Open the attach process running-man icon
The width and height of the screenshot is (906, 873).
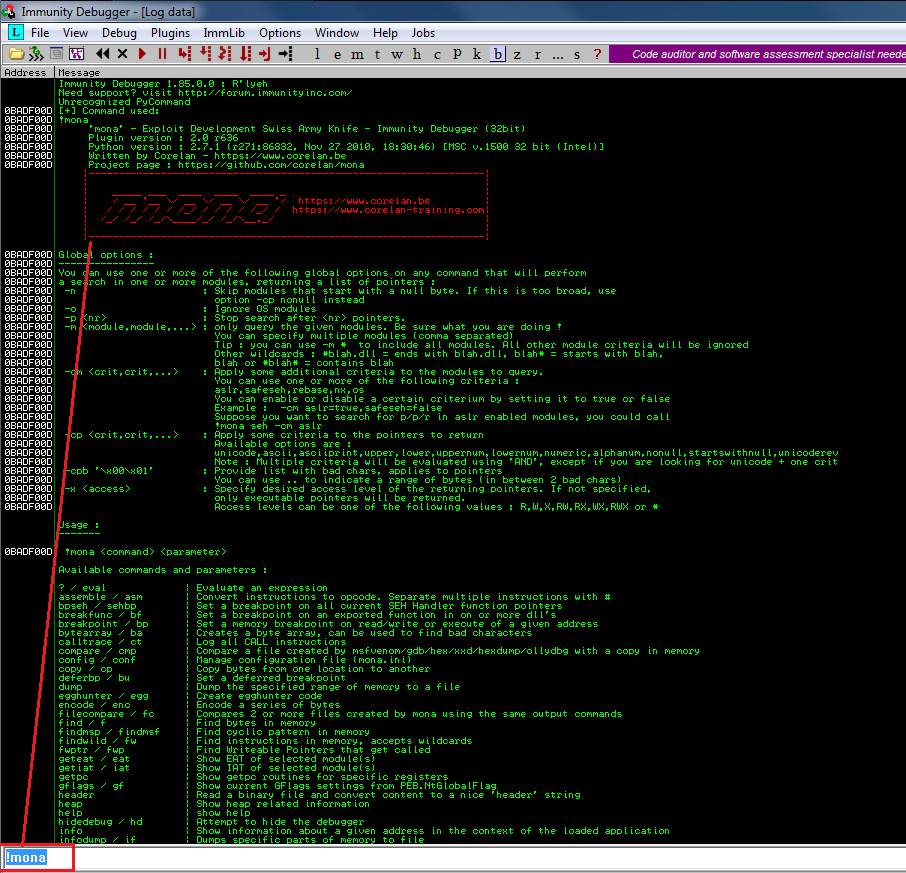(x=37, y=53)
